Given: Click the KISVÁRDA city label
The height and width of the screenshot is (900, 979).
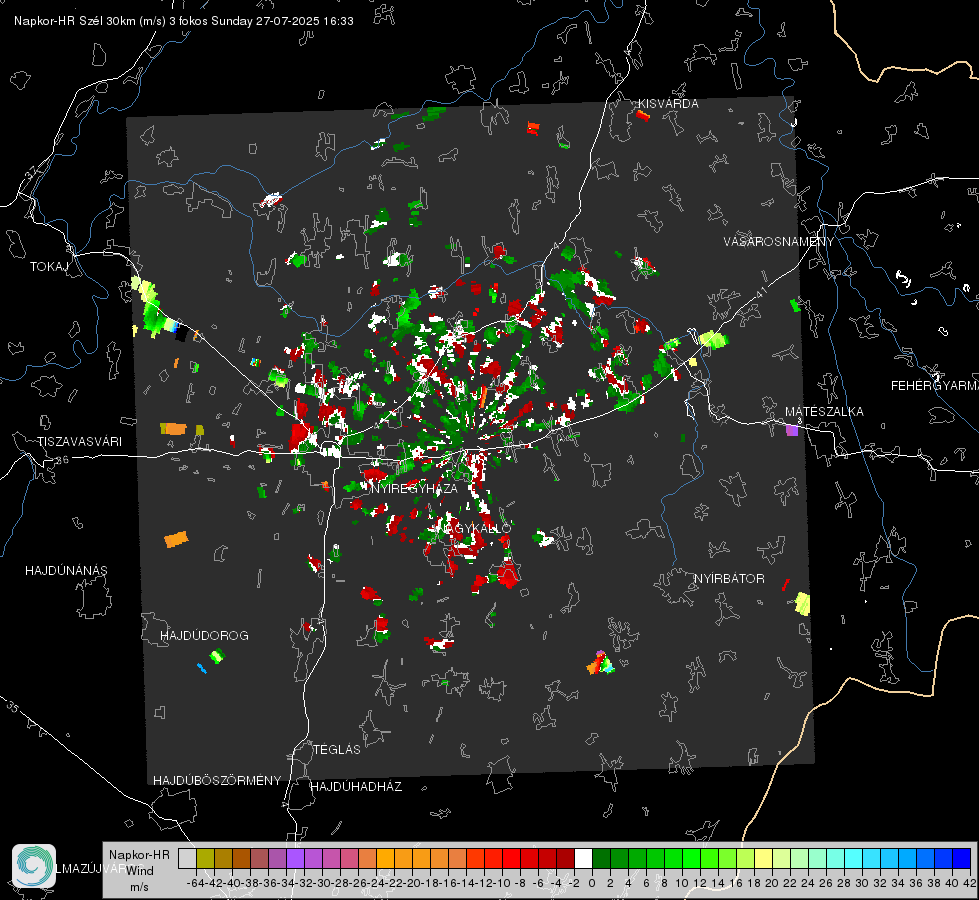Looking at the screenshot, I should (x=668, y=104).
